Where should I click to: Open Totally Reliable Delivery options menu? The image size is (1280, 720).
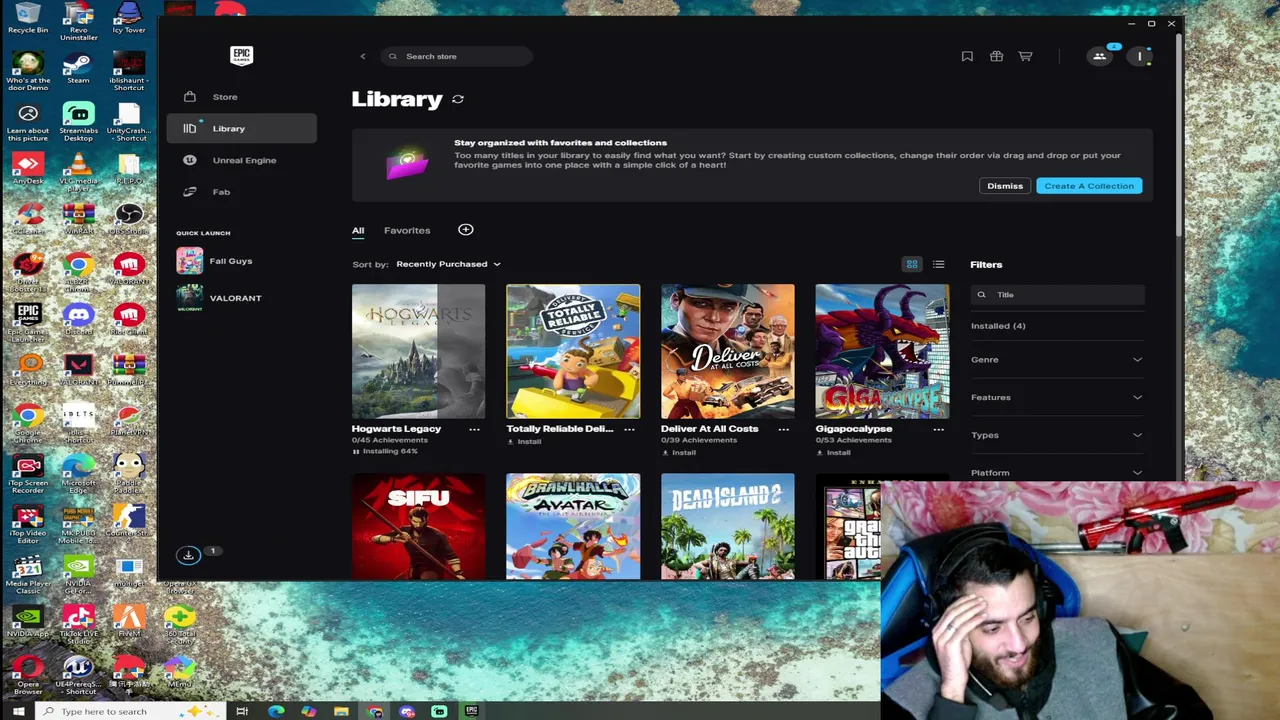coord(629,429)
